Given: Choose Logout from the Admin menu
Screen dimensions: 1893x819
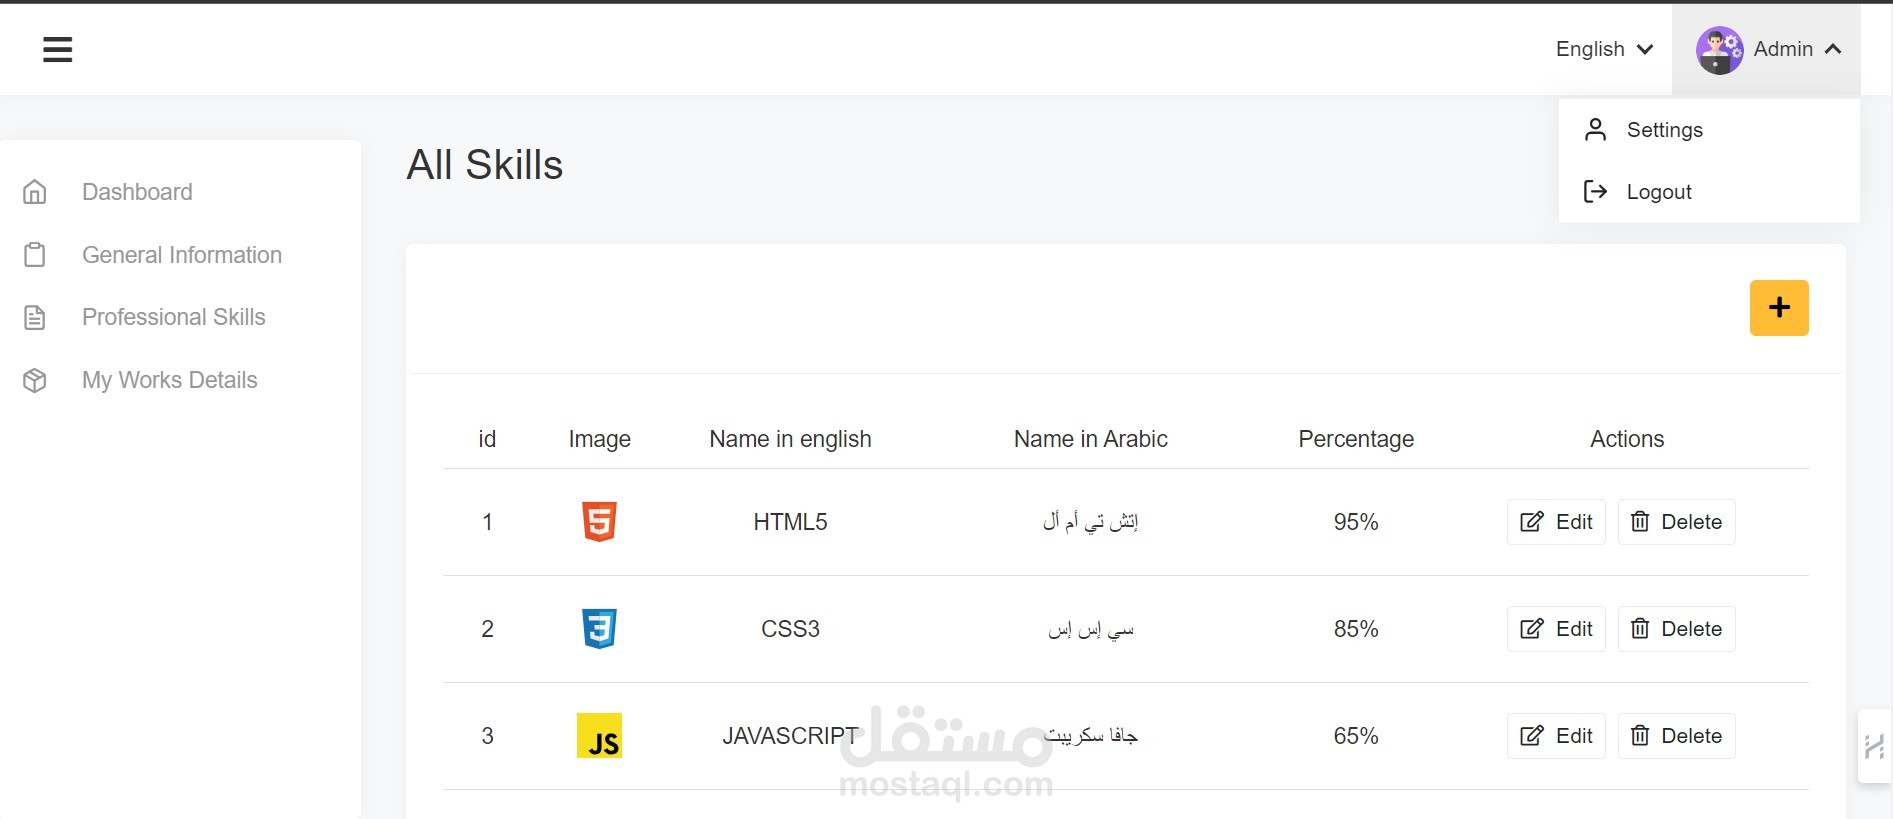Looking at the screenshot, I should pos(1658,192).
